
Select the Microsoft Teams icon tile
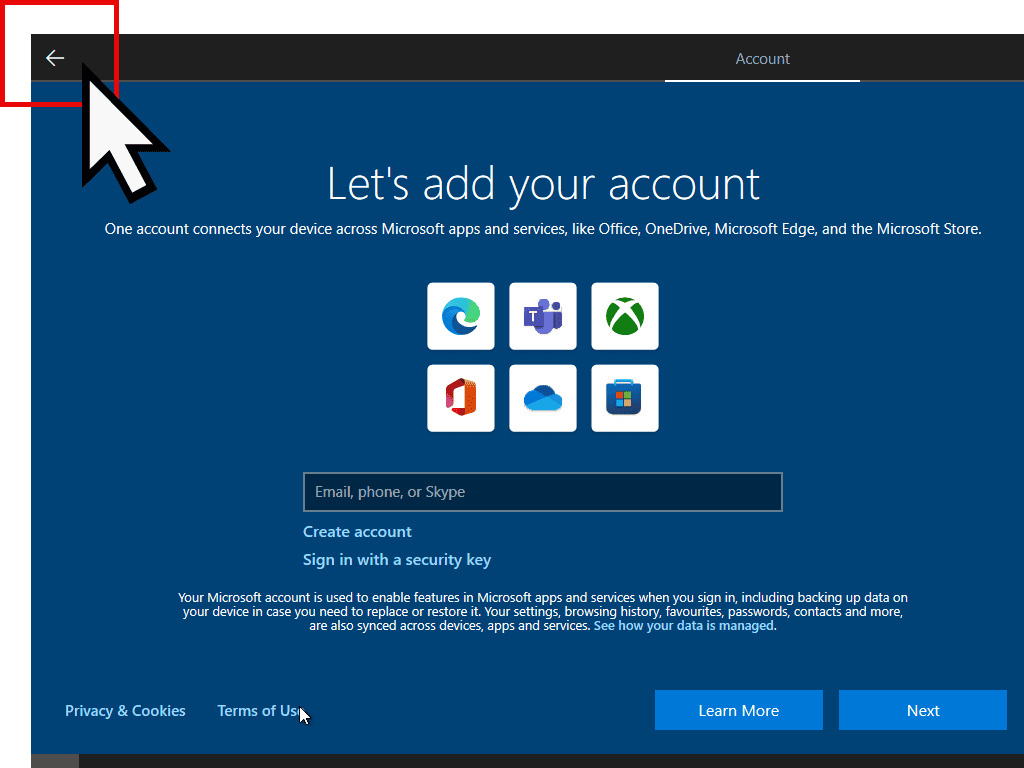[543, 316]
